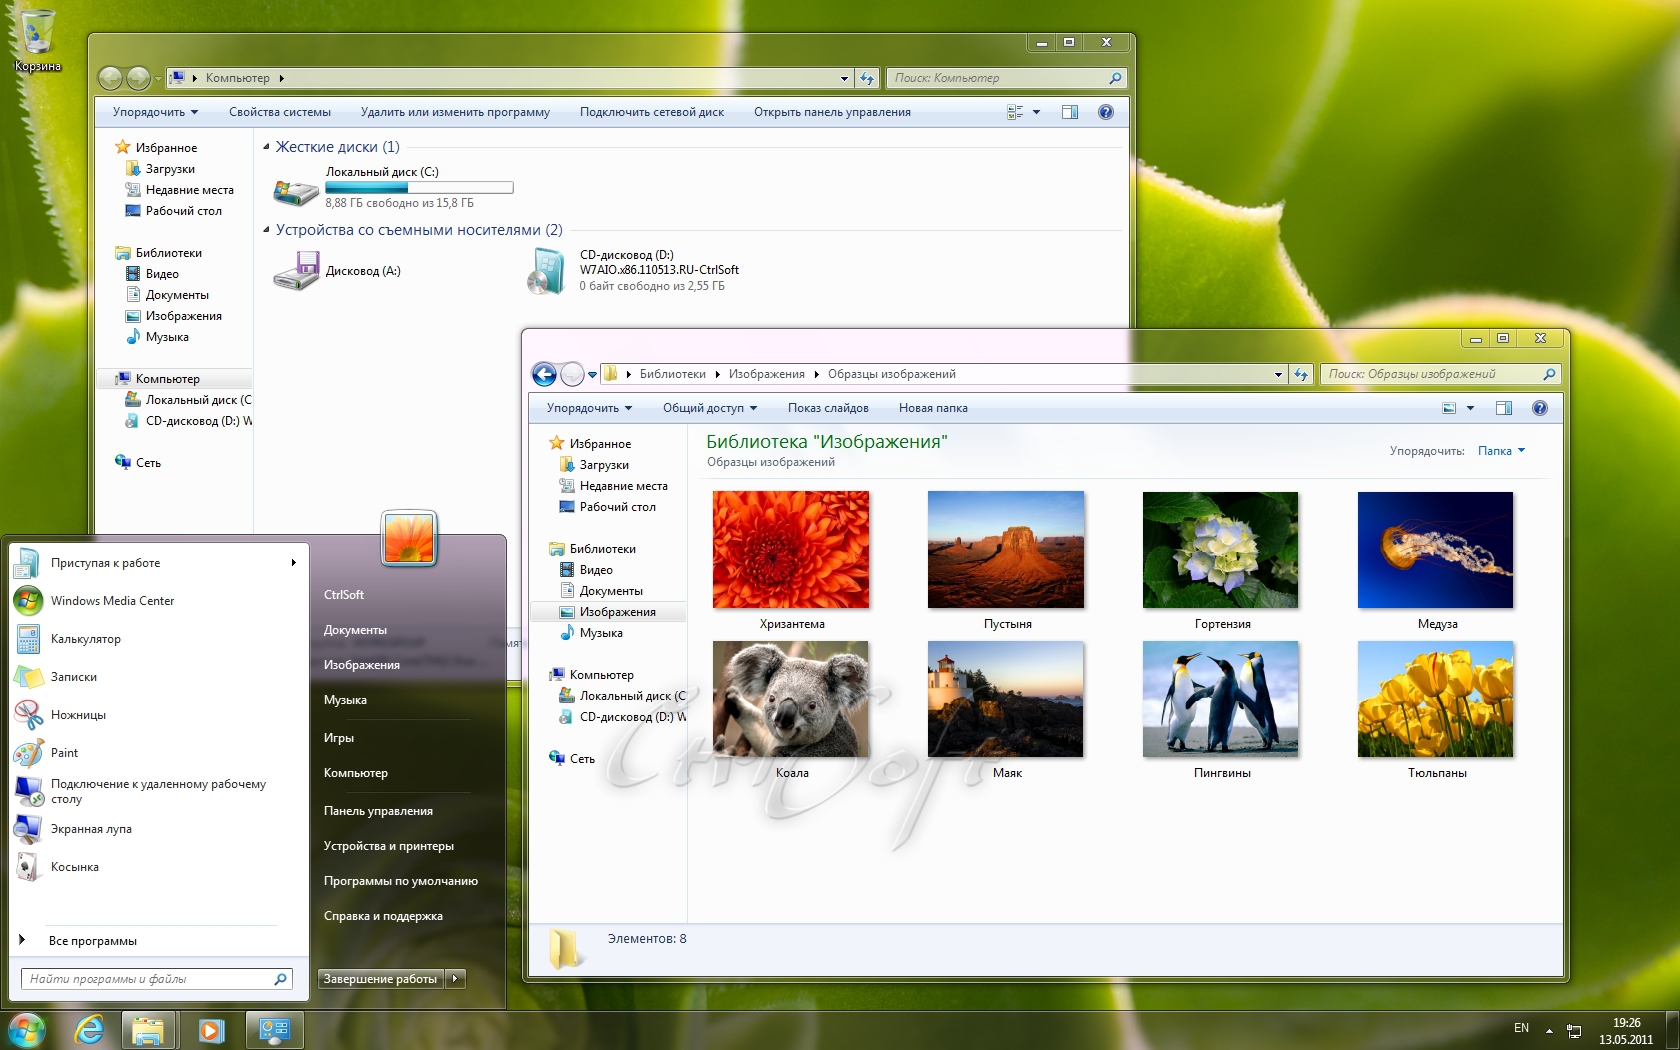Open the Упорядочить menu in the images library window
This screenshot has width=1680, height=1050.
(x=588, y=408)
